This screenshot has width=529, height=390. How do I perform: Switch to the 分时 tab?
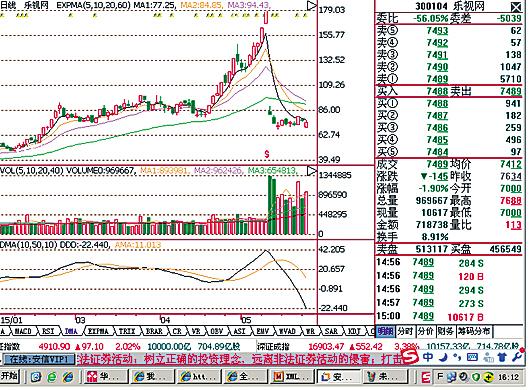[x=405, y=332]
